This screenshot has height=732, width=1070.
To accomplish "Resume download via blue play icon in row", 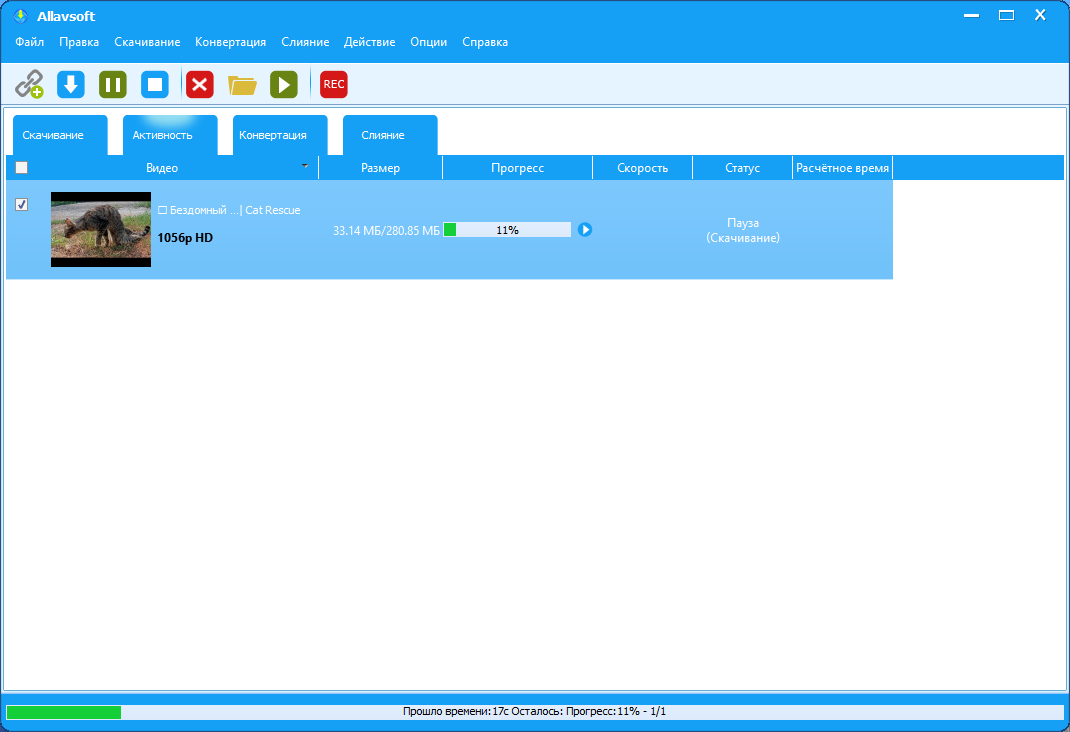I will point(585,230).
